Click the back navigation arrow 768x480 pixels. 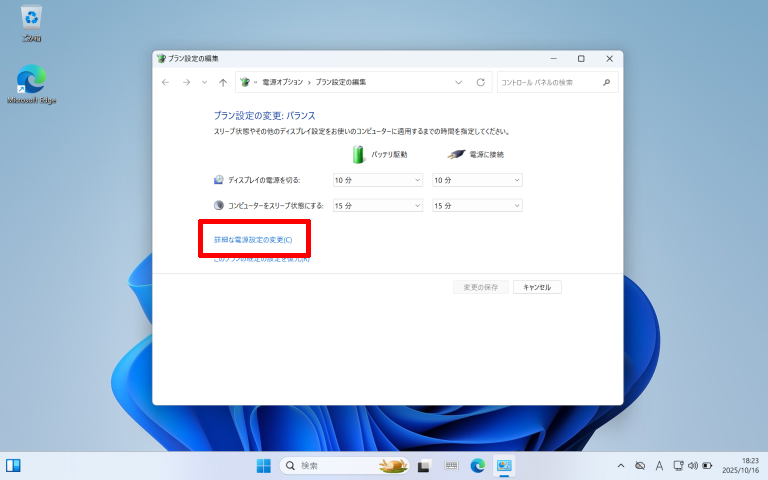coord(166,82)
